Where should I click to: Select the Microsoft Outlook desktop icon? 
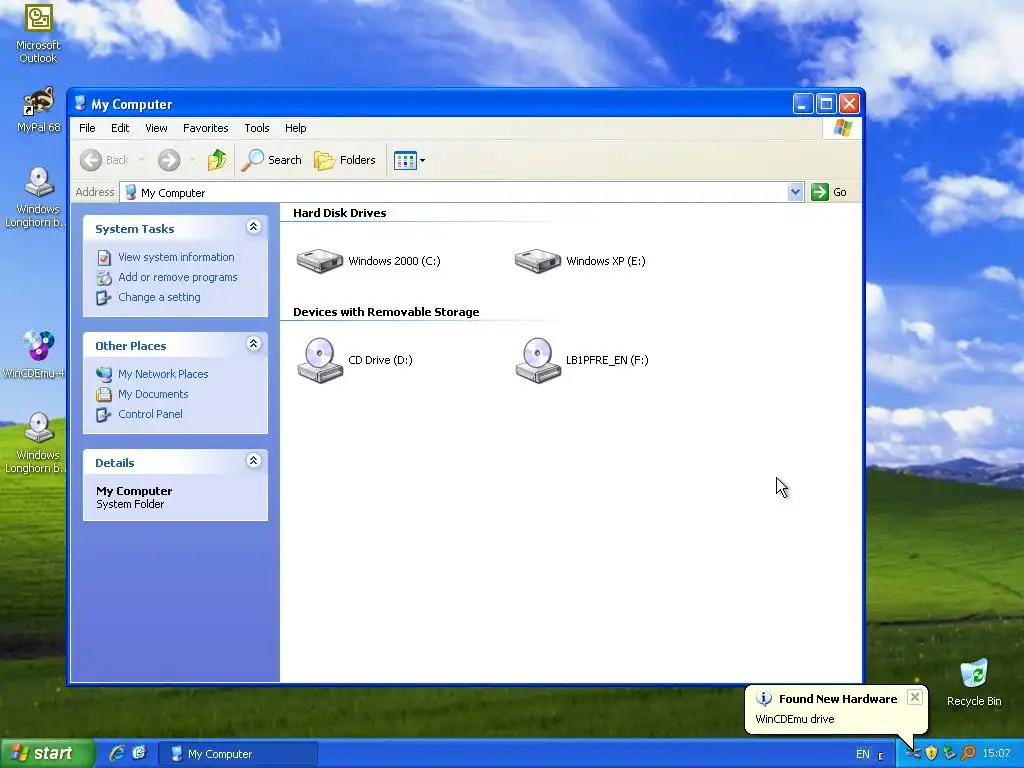pos(38,18)
